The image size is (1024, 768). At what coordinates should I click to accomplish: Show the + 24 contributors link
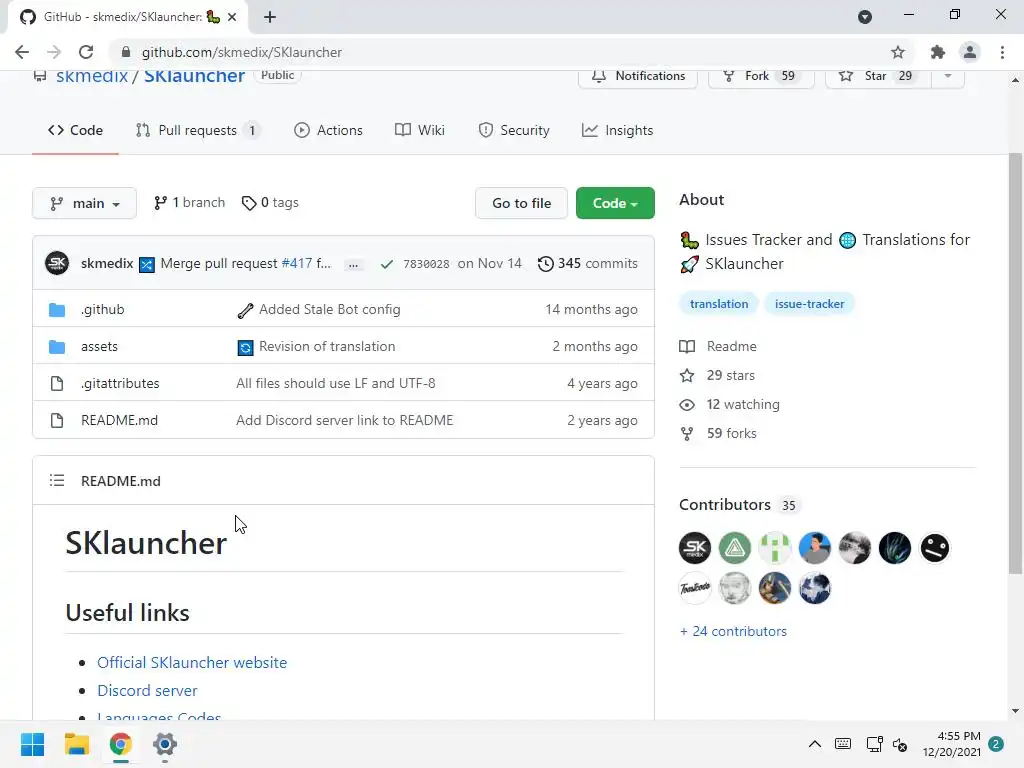[733, 632]
